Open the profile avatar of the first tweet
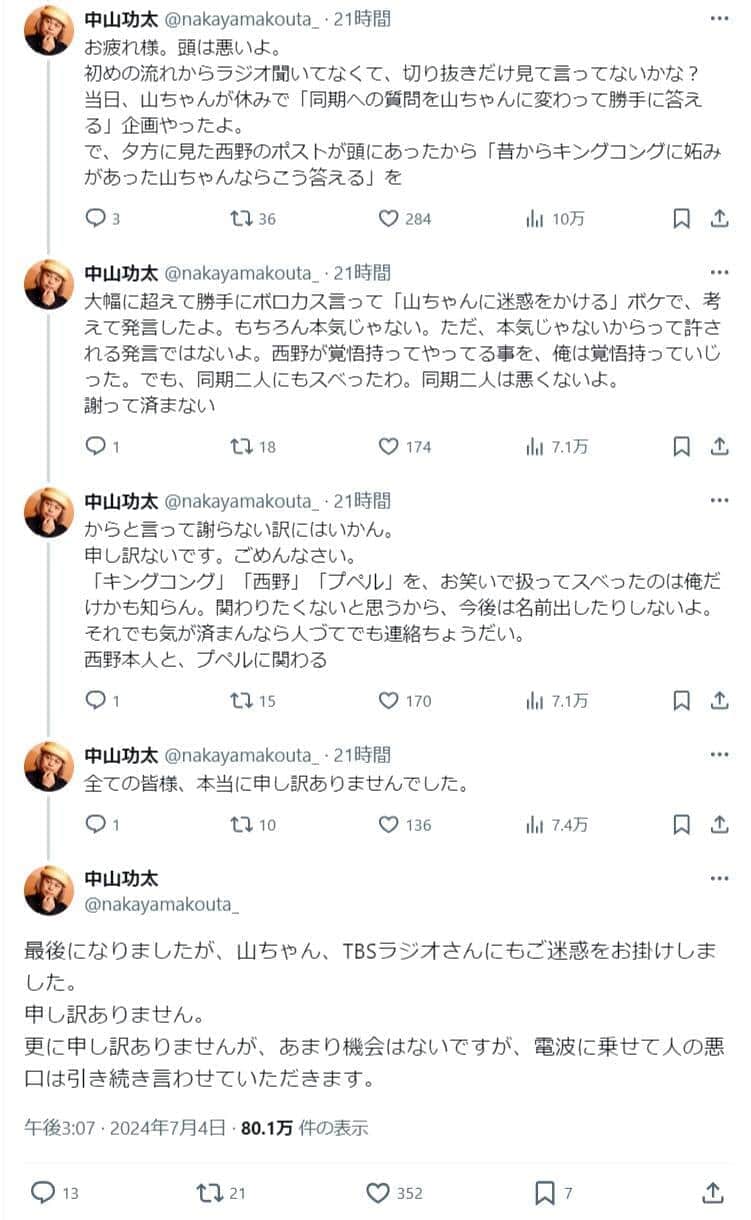Screen dimensions: 751x1220 (47, 24)
